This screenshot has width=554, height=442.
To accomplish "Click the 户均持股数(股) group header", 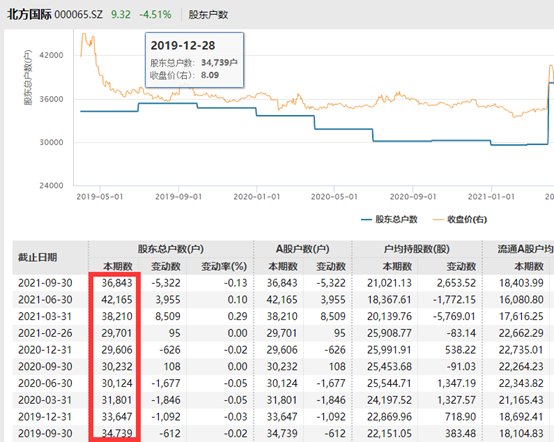I will tap(417, 249).
